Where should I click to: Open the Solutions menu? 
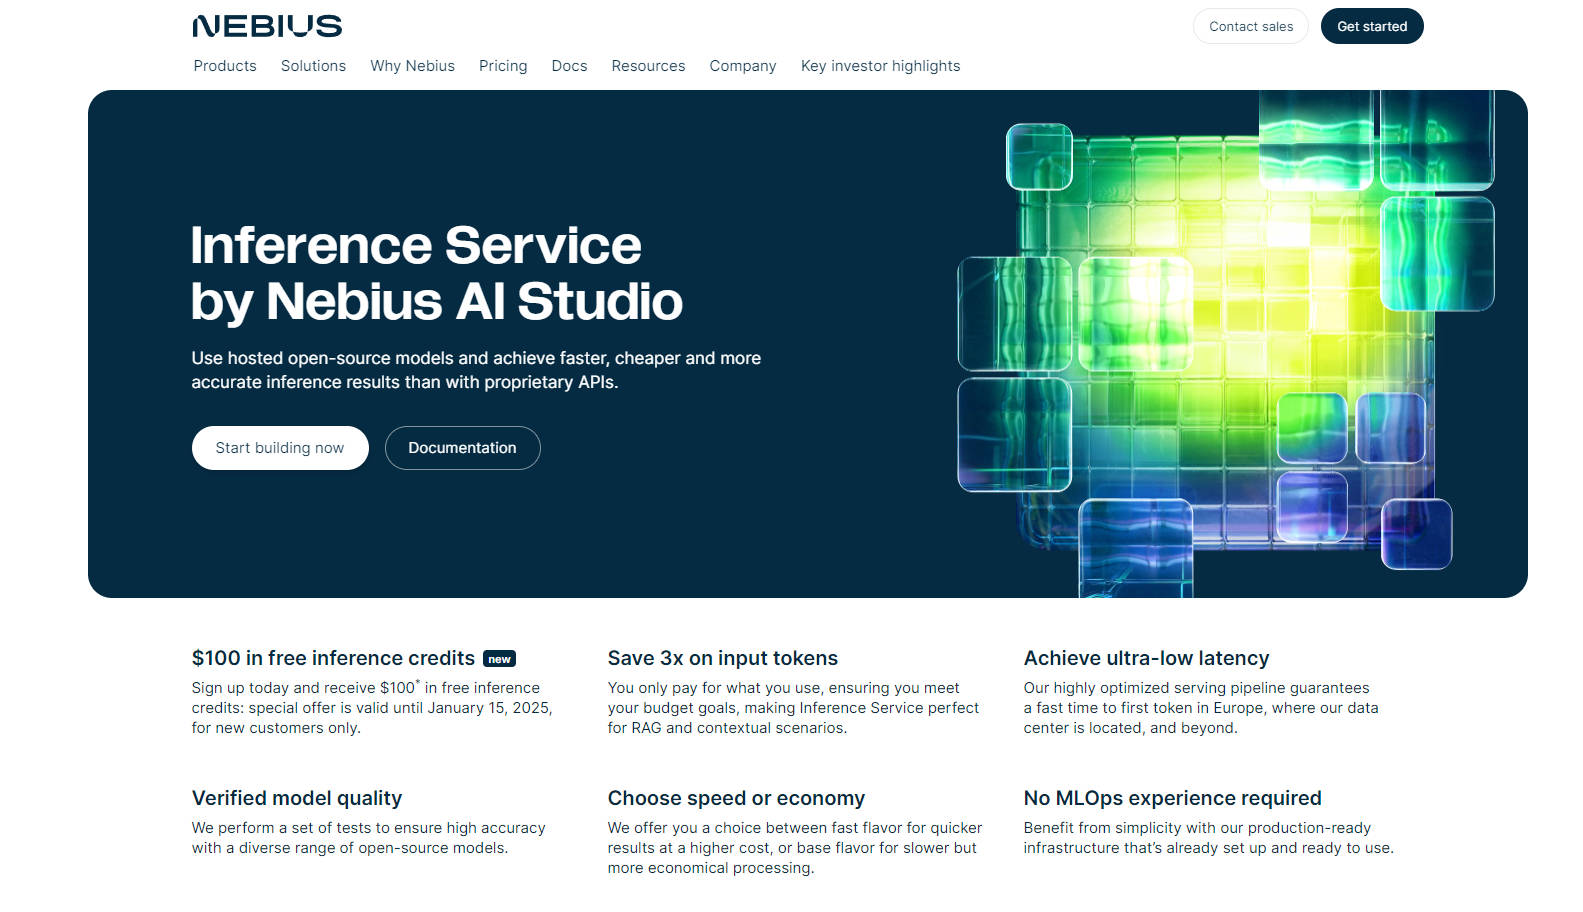(x=313, y=66)
